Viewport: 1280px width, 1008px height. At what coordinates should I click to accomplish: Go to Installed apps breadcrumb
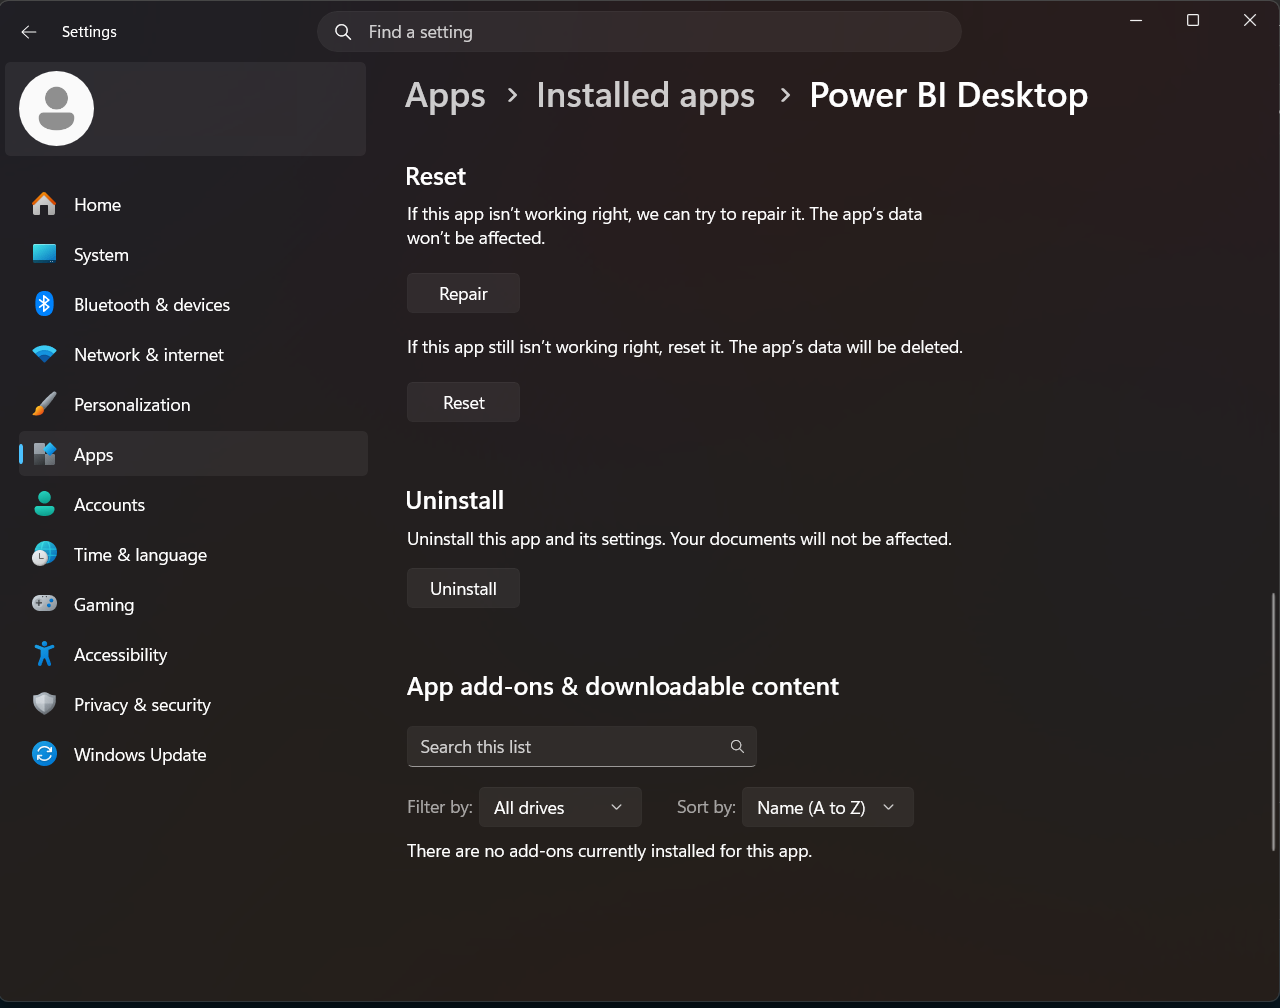[x=645, y=95]
